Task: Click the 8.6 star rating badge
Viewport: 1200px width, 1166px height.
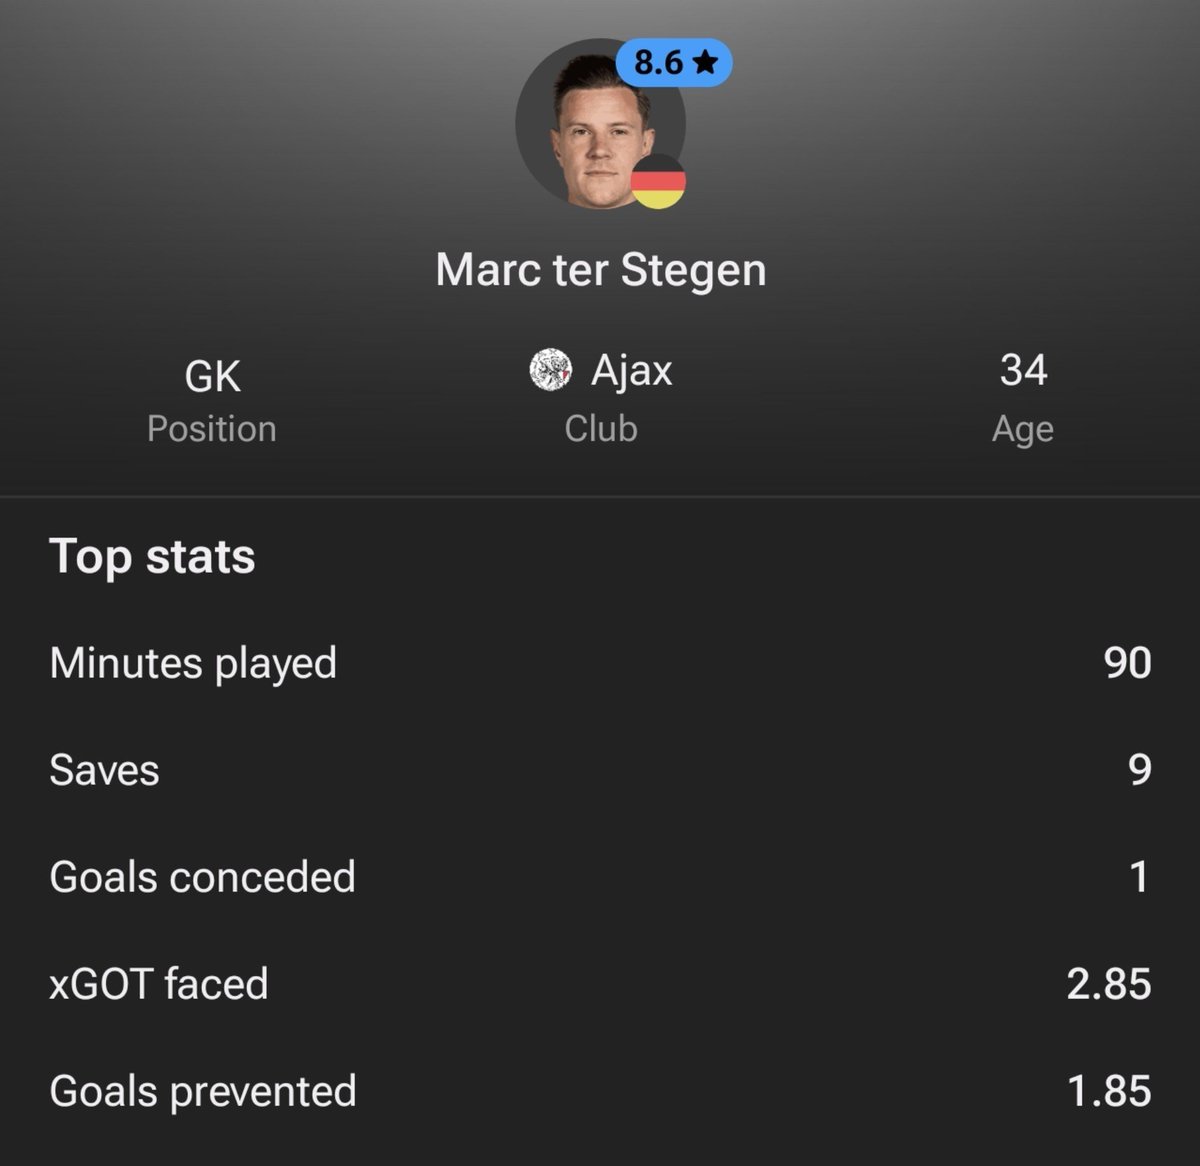Action: 674,63
